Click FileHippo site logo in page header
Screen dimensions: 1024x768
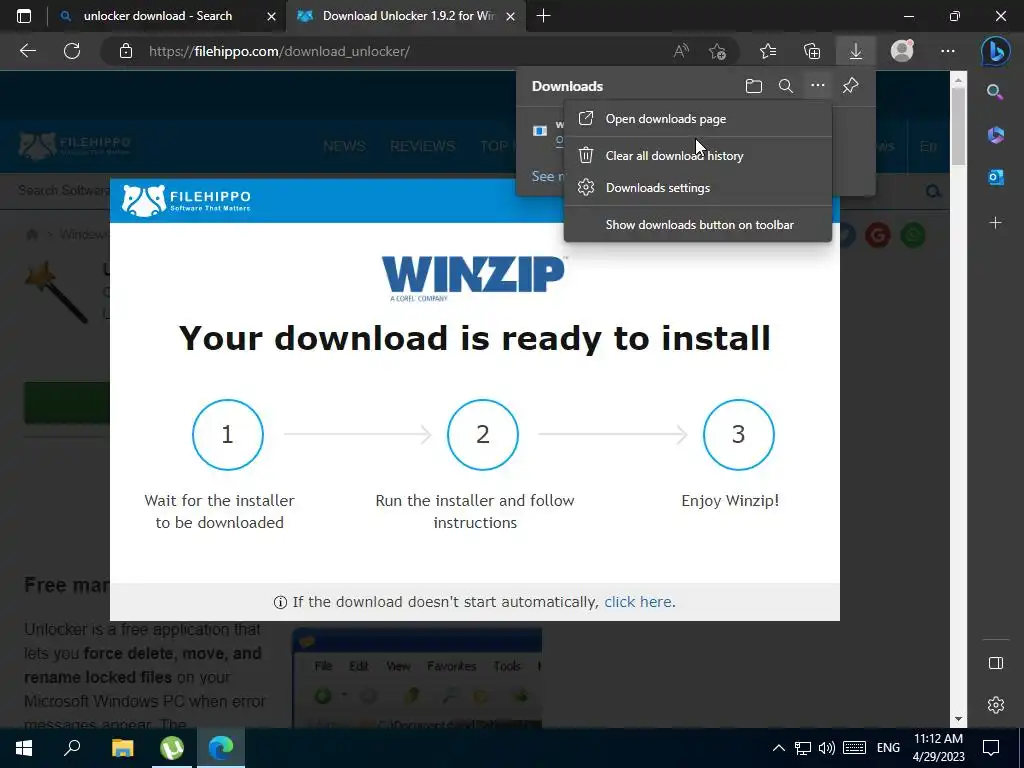pyautogui.click(x=74, y=146)
